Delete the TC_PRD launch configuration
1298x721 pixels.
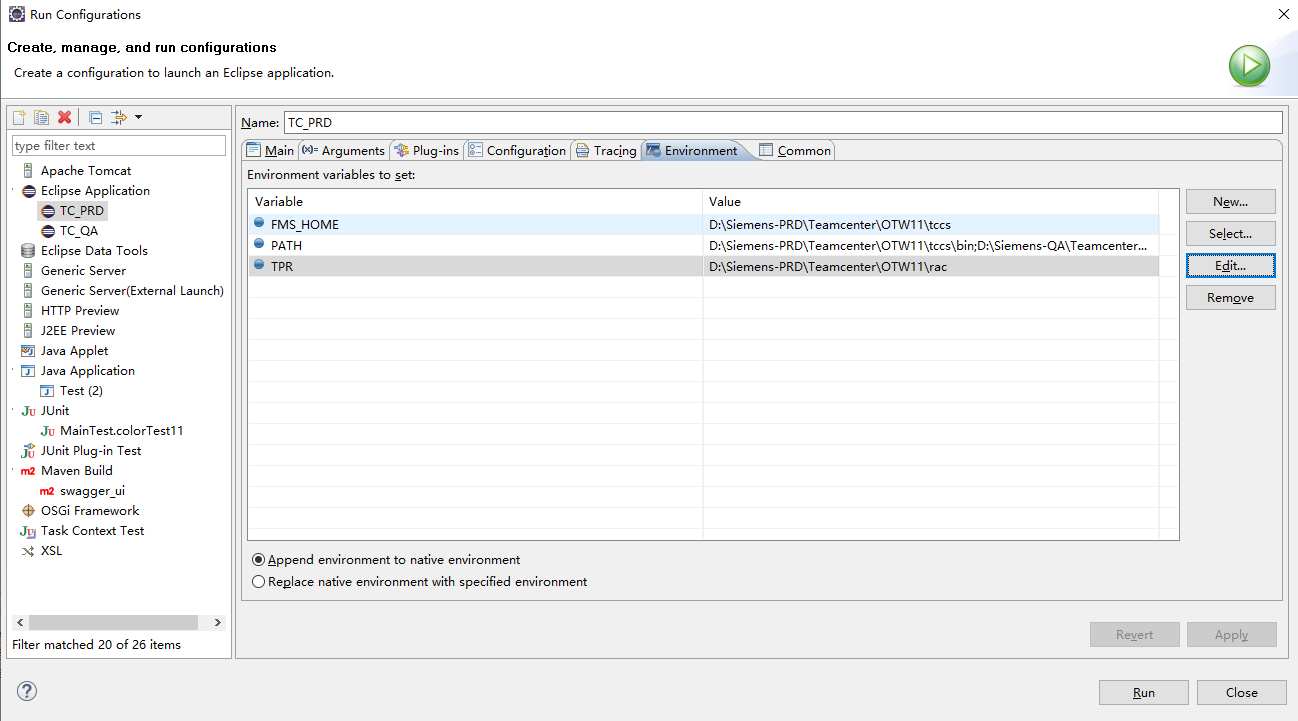(64, 117)
